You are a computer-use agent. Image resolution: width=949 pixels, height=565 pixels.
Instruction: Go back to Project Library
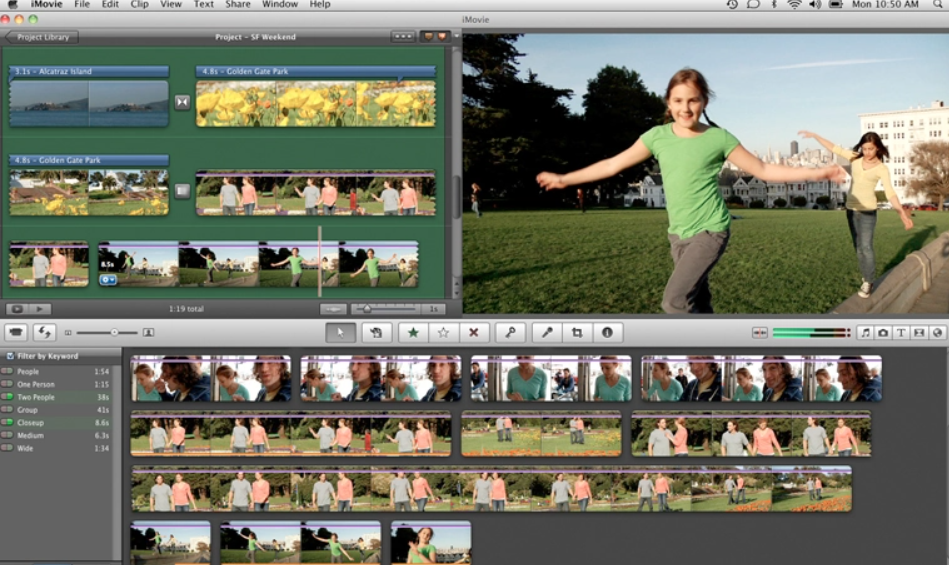[41, 37]
